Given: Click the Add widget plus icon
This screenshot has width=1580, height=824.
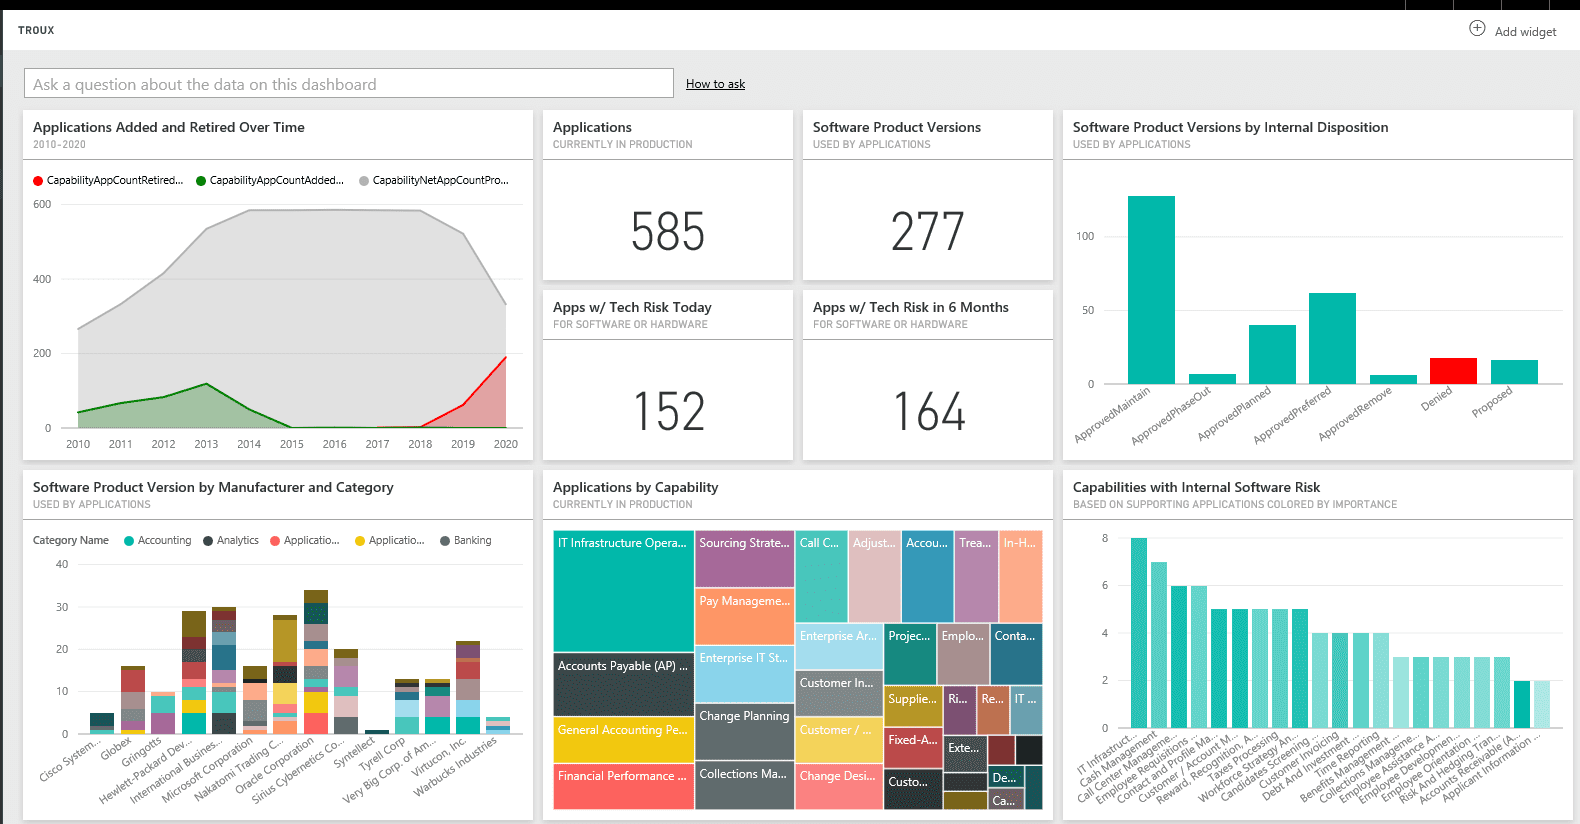Looking at the screenshot, I should [1477, 29].
